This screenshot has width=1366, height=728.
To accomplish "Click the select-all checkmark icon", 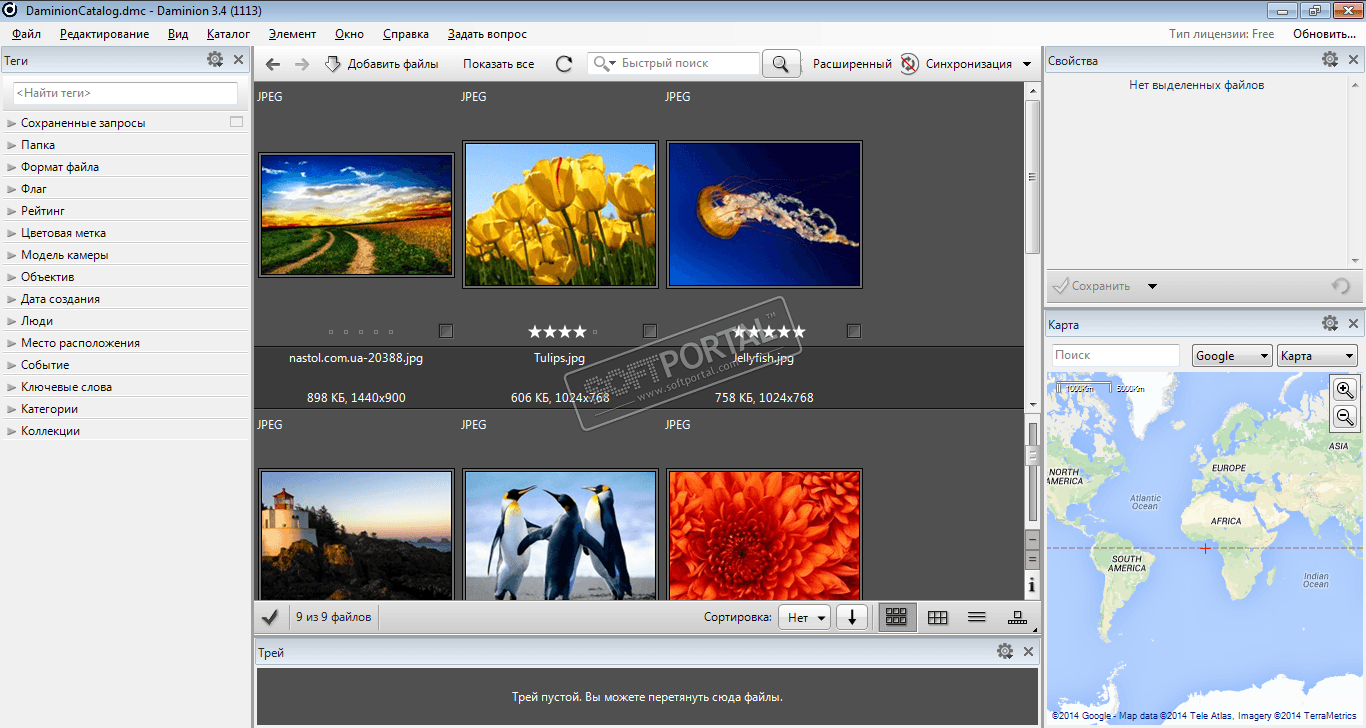I will click(x=269, y=617).
